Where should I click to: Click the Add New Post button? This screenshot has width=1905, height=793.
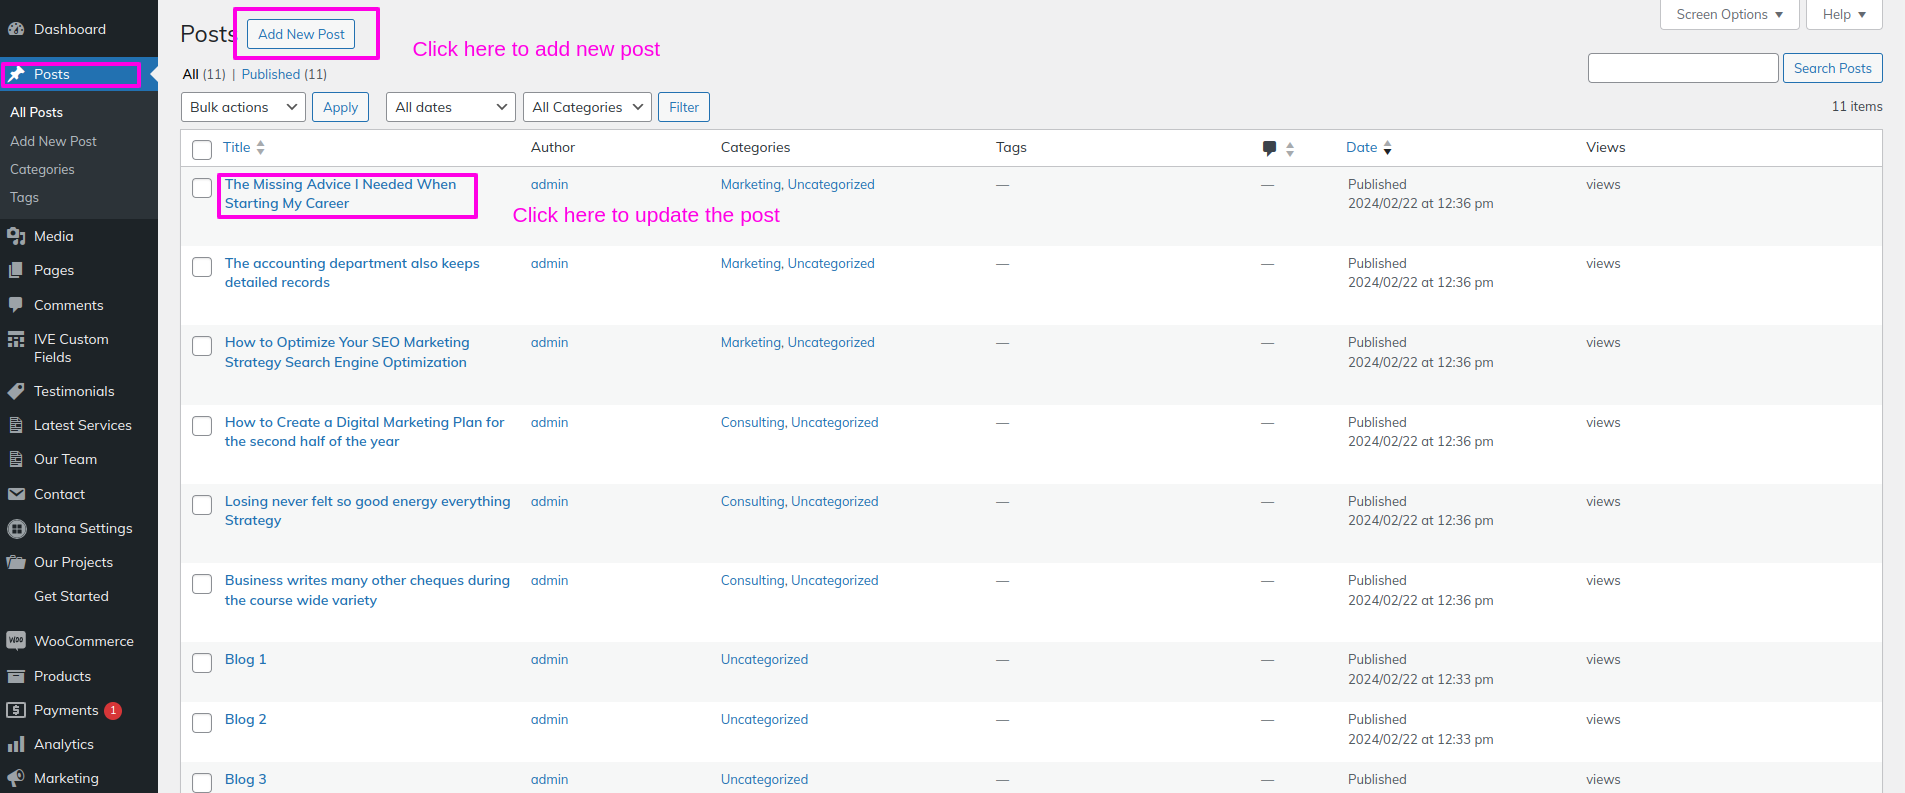(x=301, y=34)
